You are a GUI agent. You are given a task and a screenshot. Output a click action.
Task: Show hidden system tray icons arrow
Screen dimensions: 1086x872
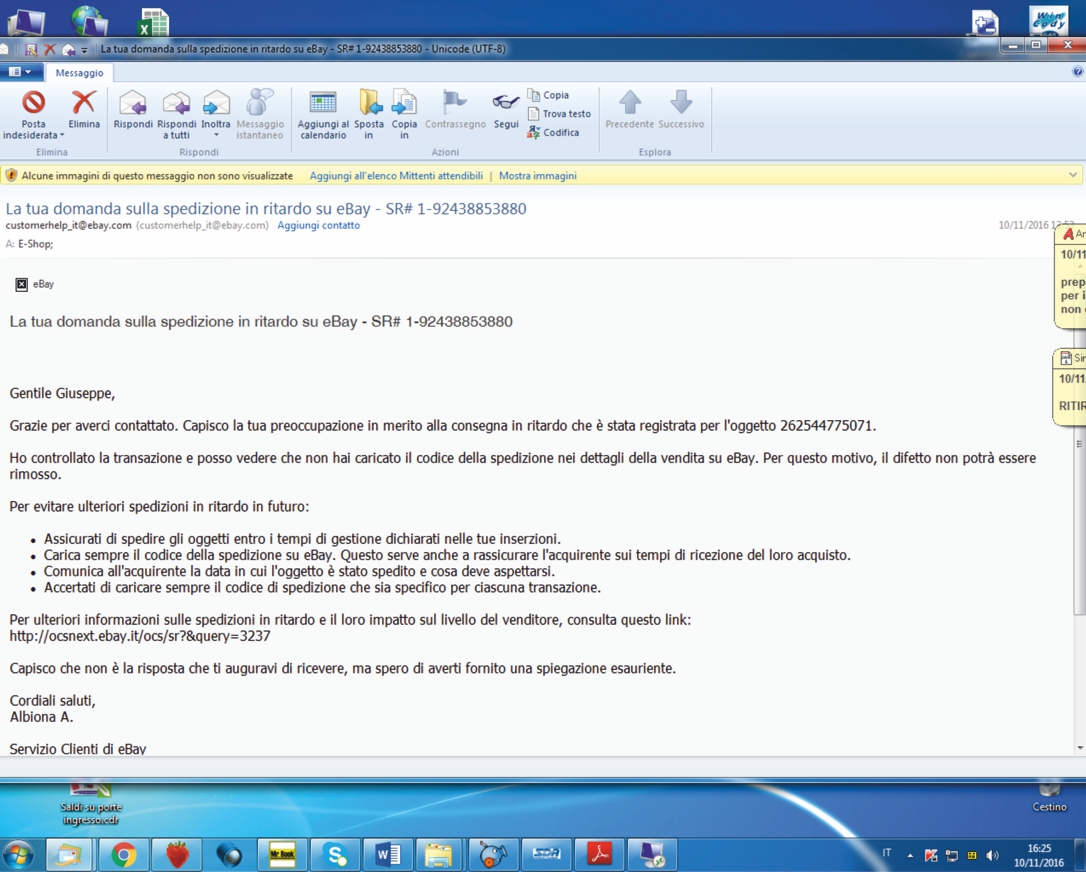(910, 856)
